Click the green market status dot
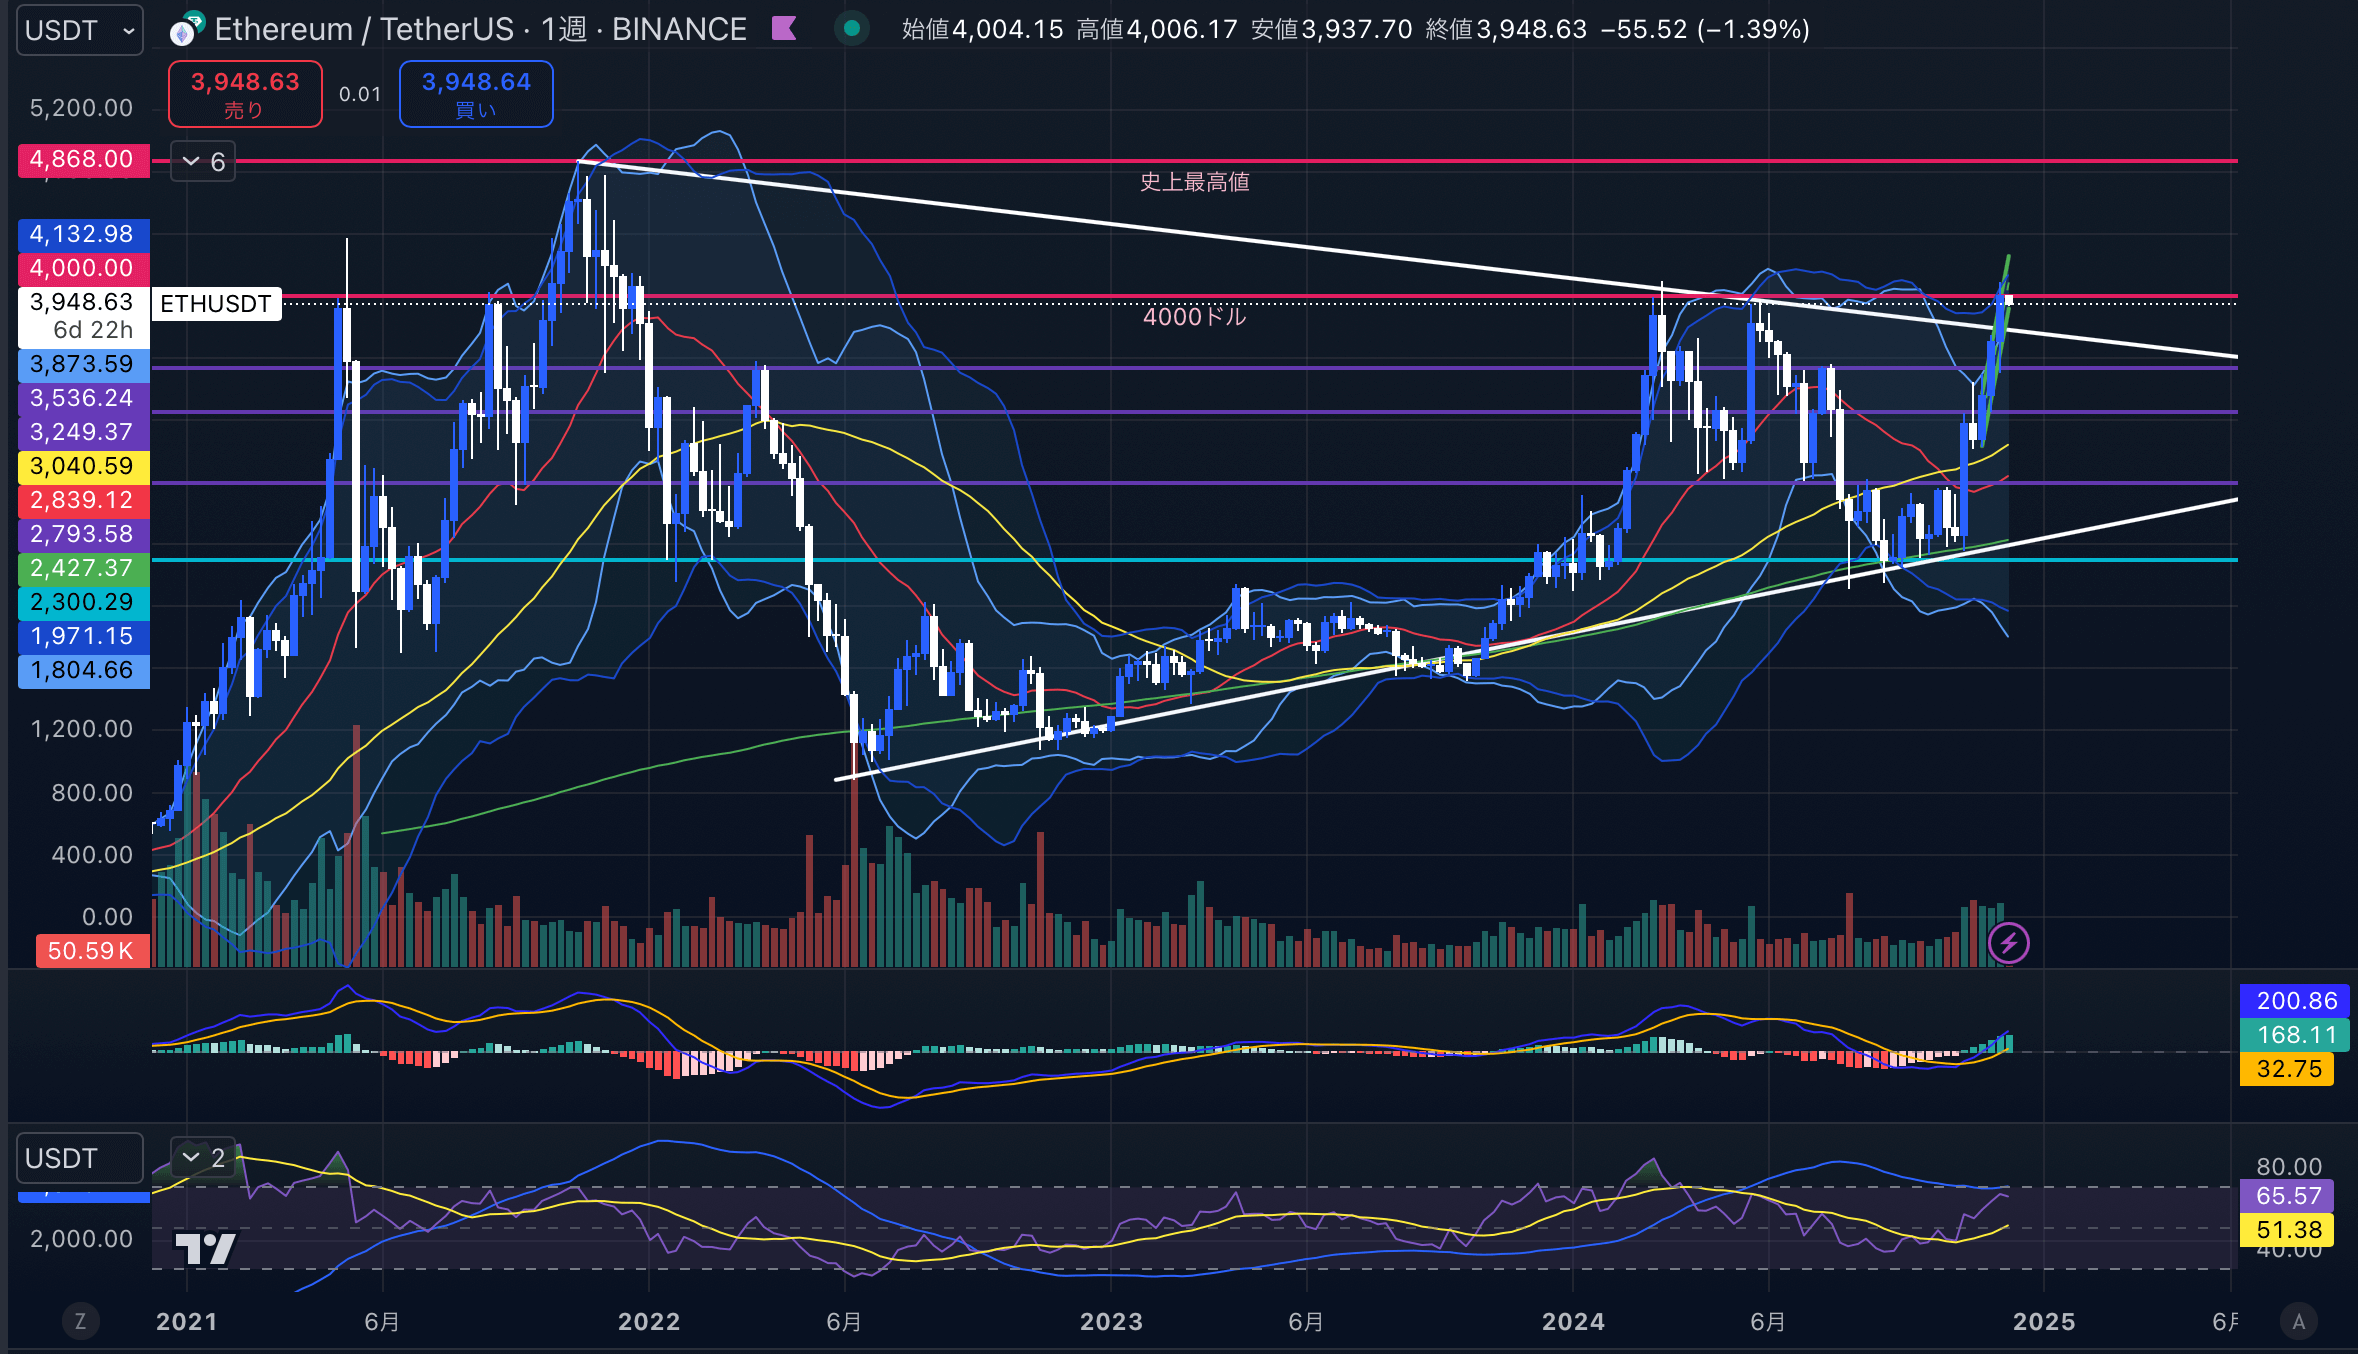The height and width of the screenshot is (1354, 2358). tap(852, 29)
